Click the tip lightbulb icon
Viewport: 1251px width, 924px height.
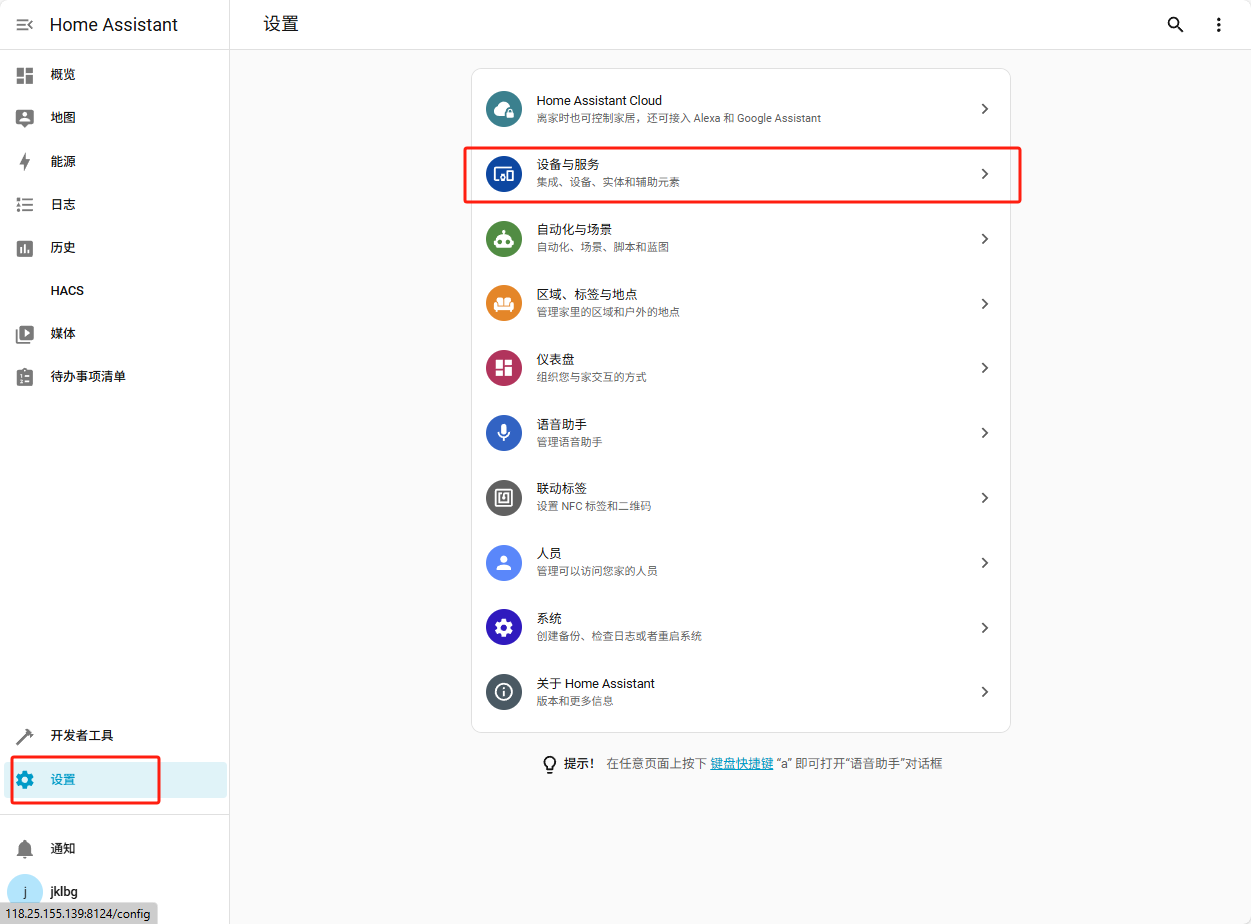click(549, 764)
